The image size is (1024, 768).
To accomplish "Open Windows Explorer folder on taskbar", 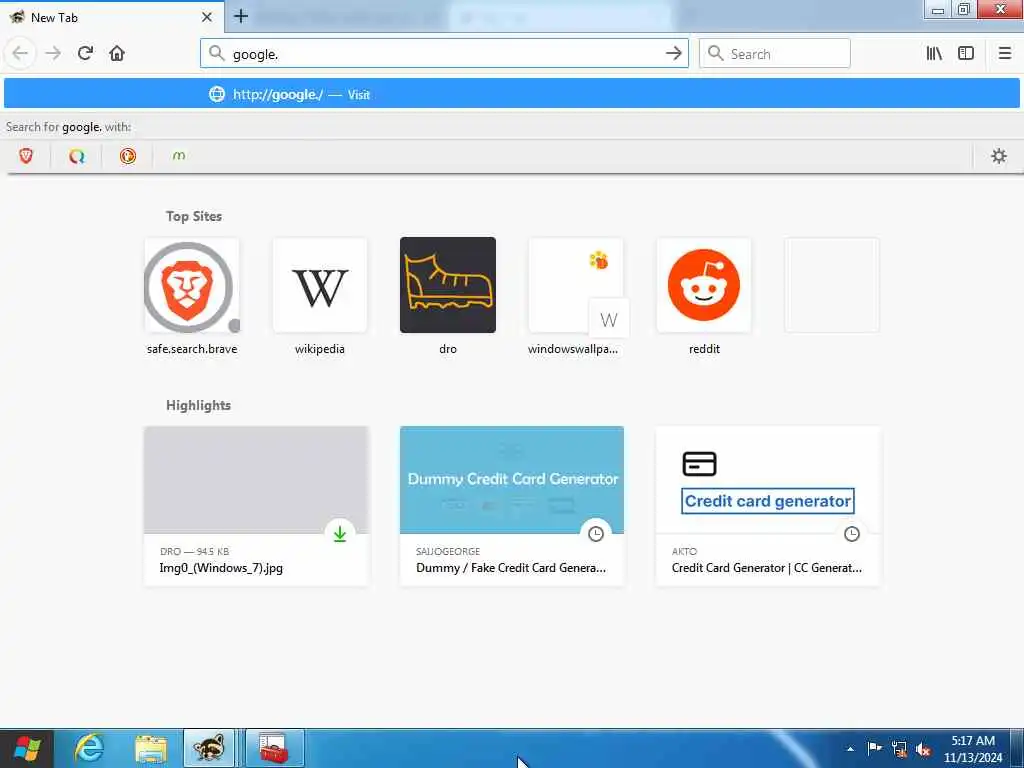I will tap(151, 748).
